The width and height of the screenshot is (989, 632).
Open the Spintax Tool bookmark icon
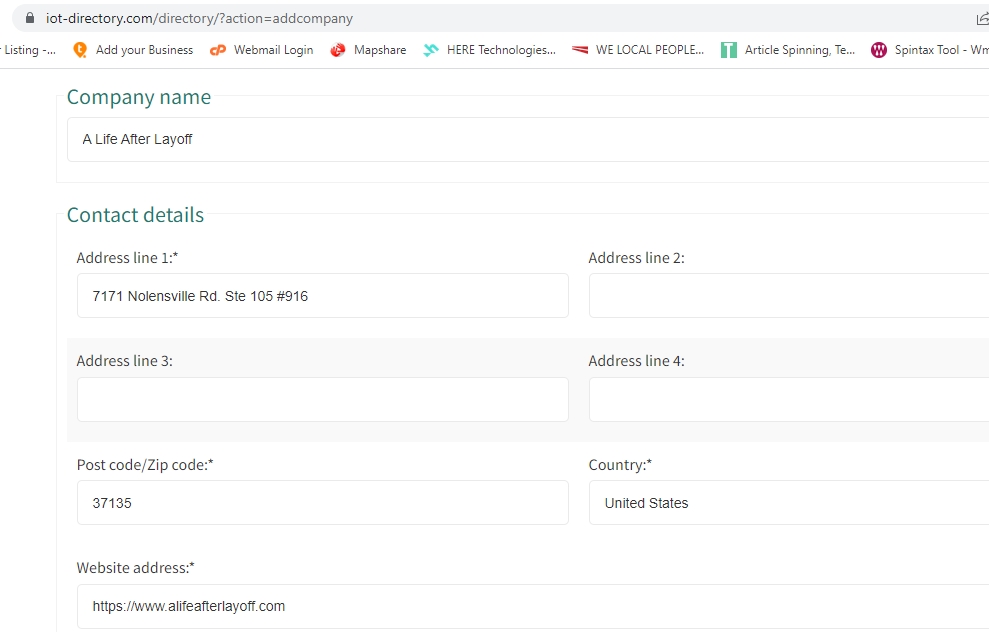click(x=879, y=50)
